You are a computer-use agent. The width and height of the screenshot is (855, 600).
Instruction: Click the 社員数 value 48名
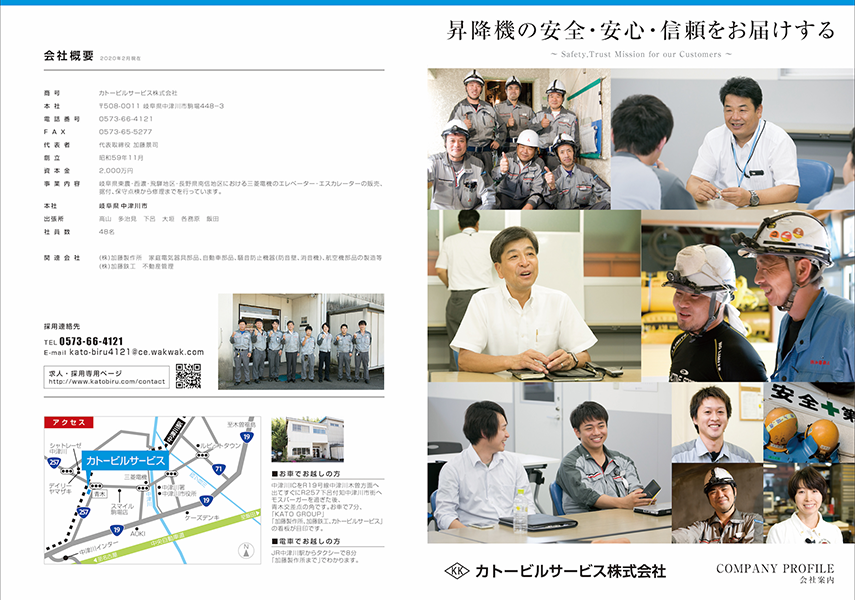click(107, 232)
